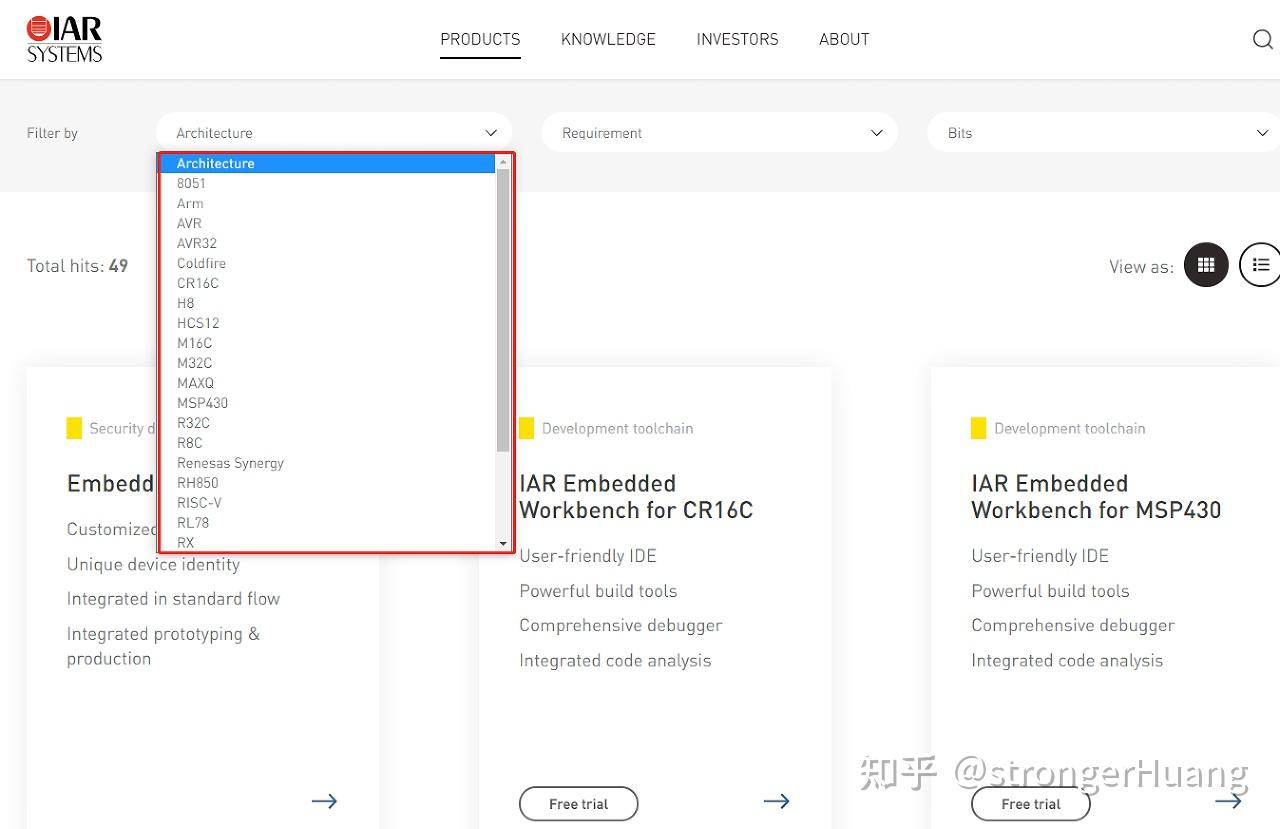Open IAR Embedded Workbench for CR16C title
This screenshot has height=829, width=1280.
(x=636, y=497)
